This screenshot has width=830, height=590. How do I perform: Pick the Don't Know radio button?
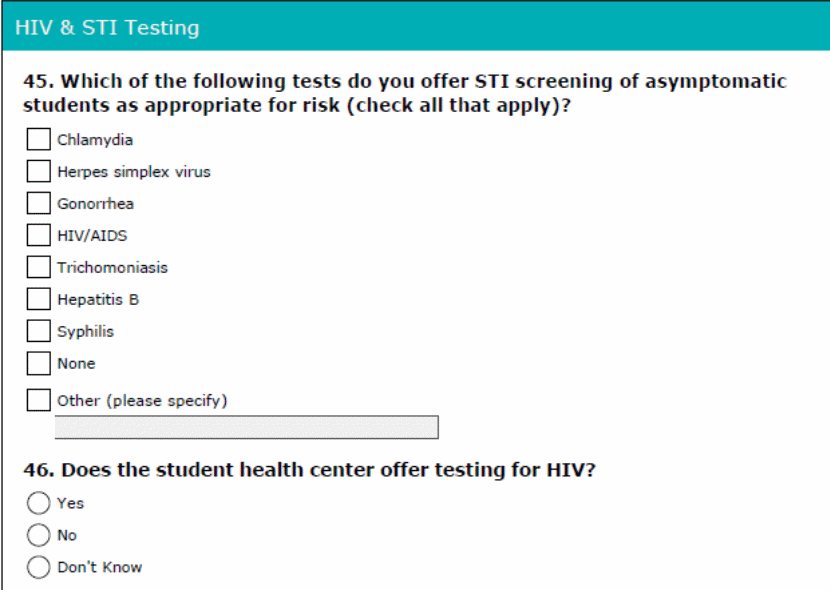[x=38, y=567]
